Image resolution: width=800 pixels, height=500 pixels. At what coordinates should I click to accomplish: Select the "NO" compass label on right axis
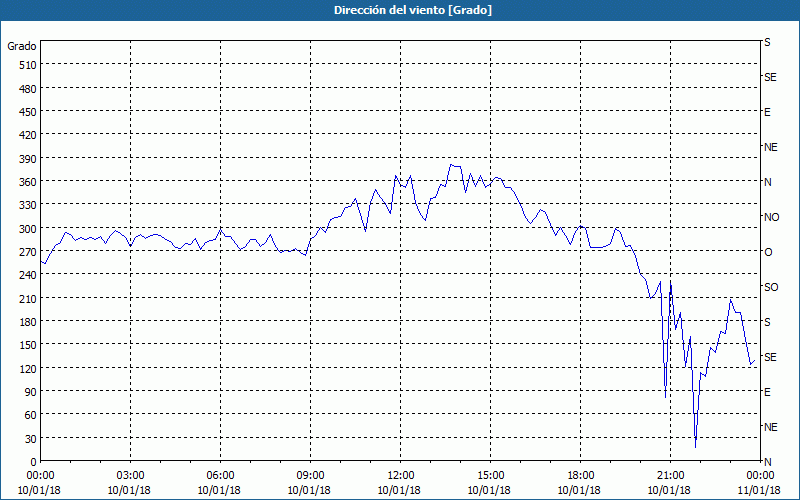tap(771, 217)
